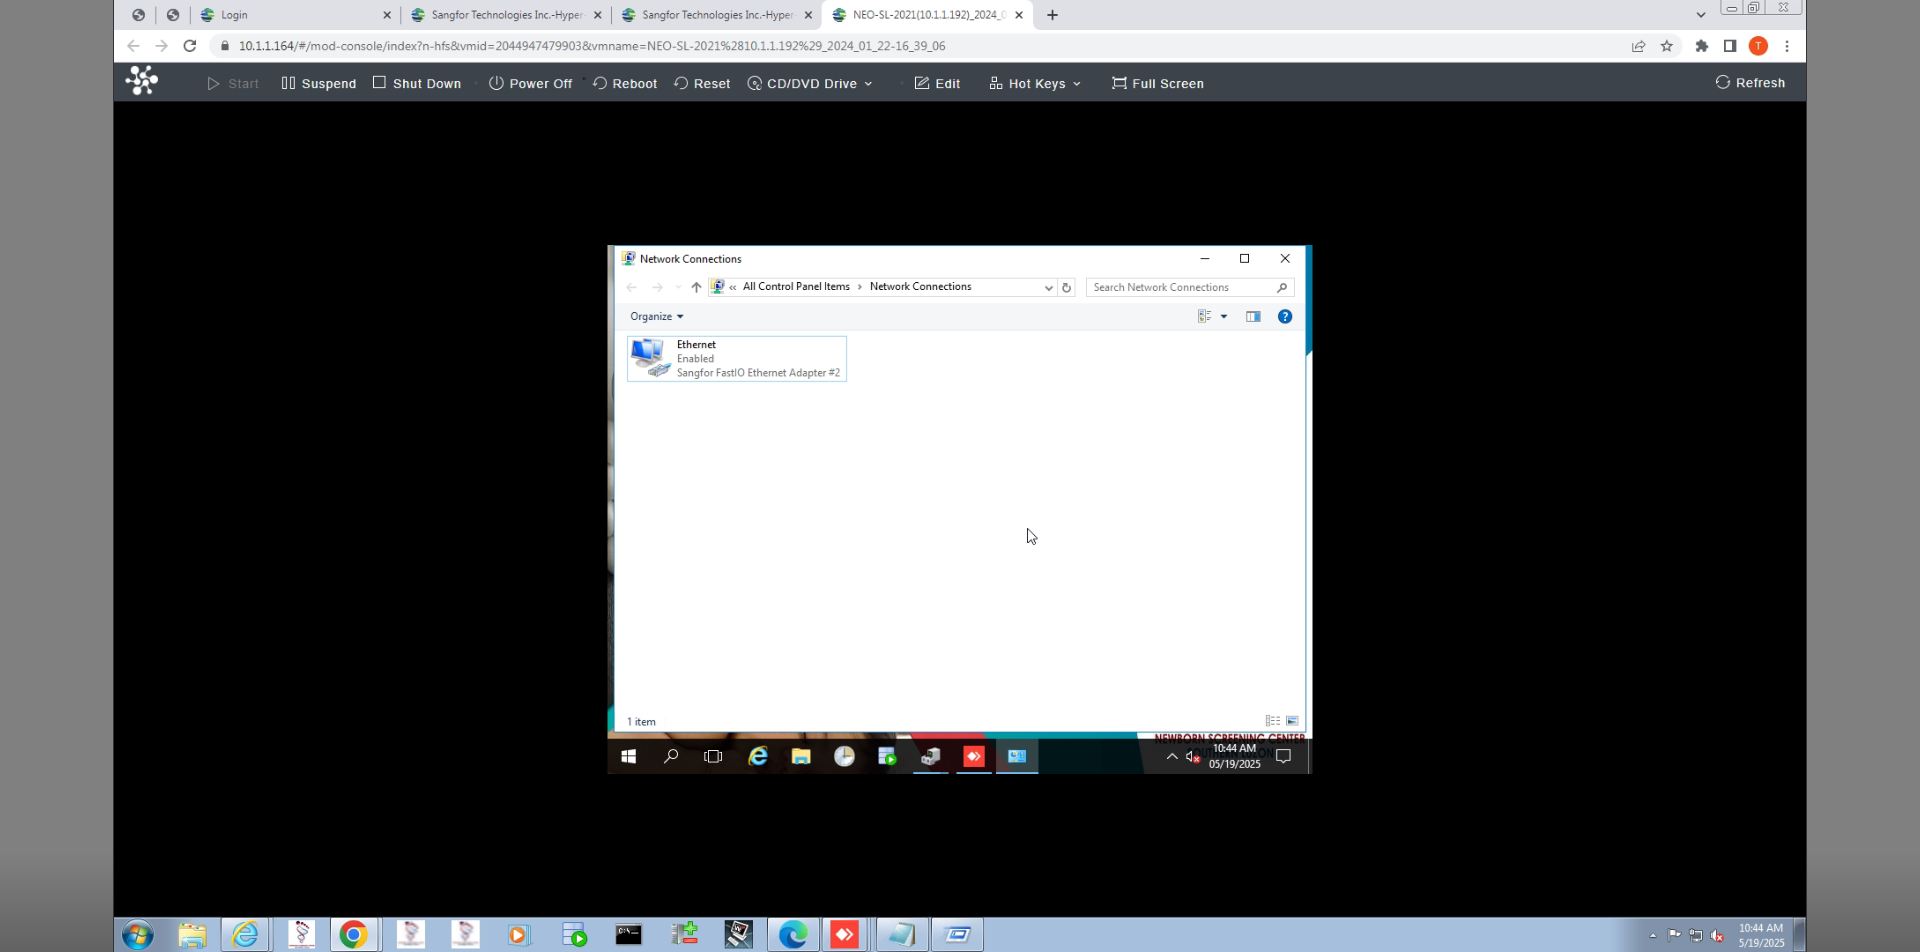Reset the virtual machine
Viewport: 1920px width, 952px height.
(x=702, y=83)
